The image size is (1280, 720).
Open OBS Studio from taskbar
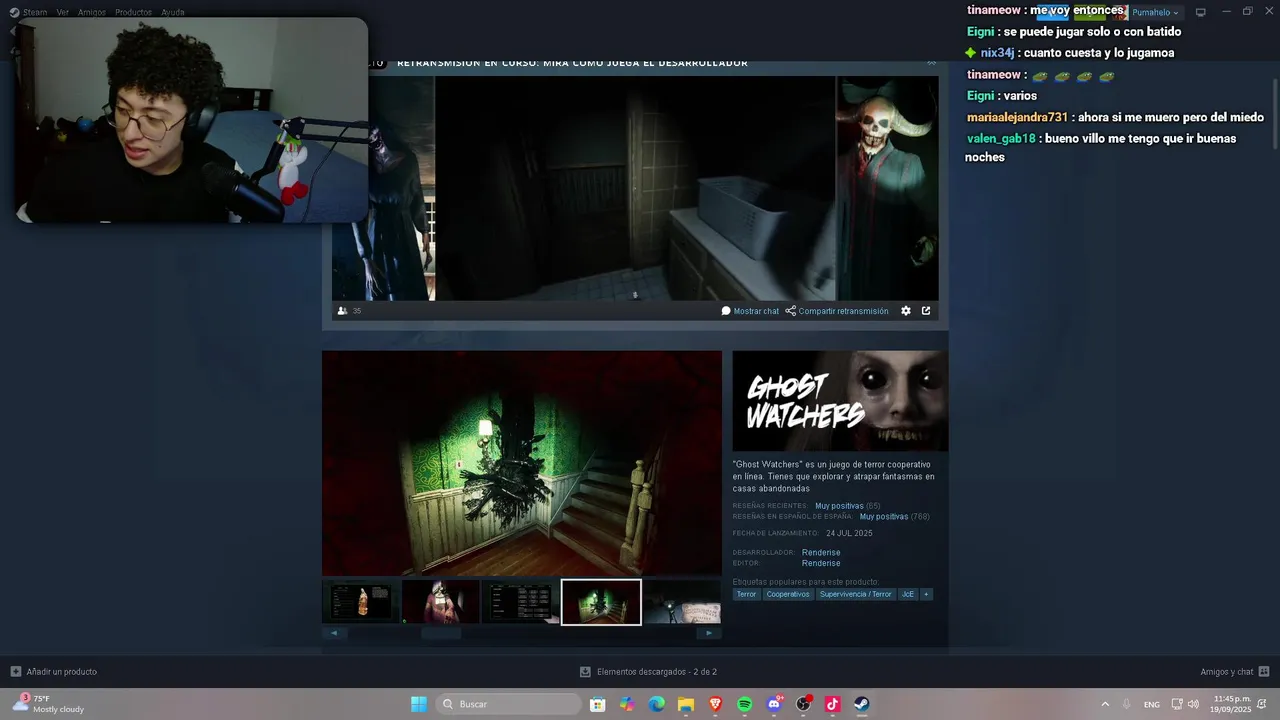[803, 704]
